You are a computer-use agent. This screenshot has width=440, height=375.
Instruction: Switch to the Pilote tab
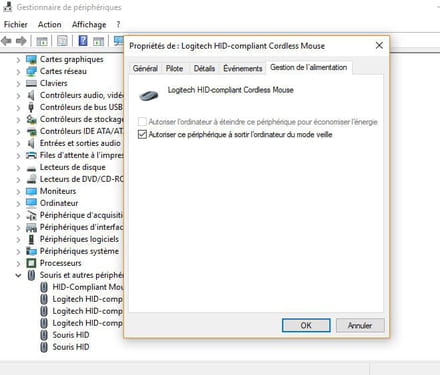174,69
